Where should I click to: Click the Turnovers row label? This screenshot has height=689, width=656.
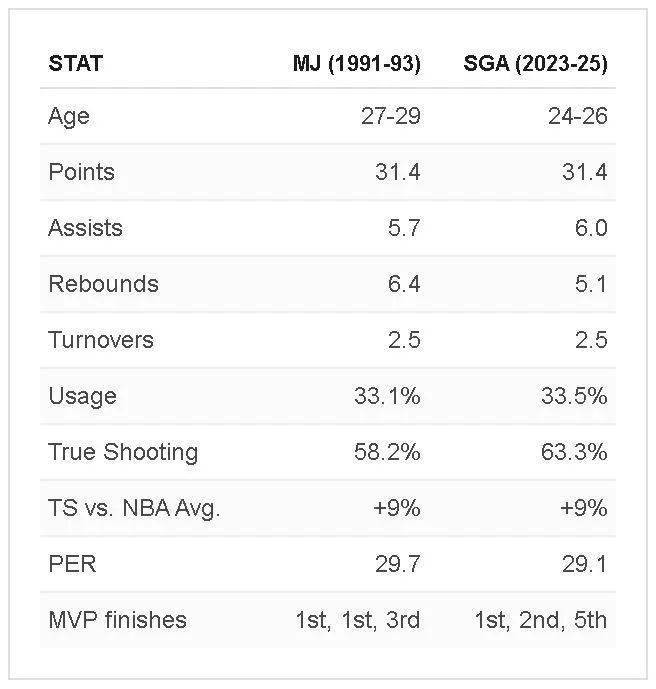(x=101, y=340)
